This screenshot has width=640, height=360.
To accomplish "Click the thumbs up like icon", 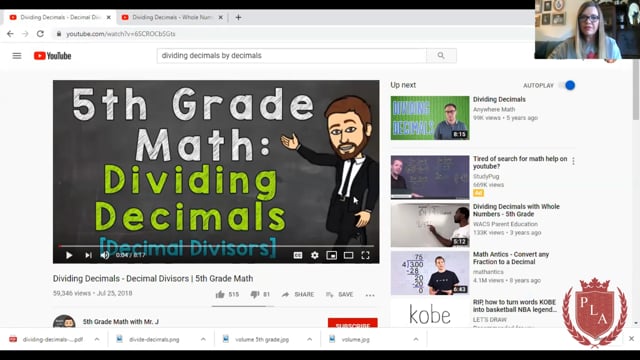I will pos(220,294).
